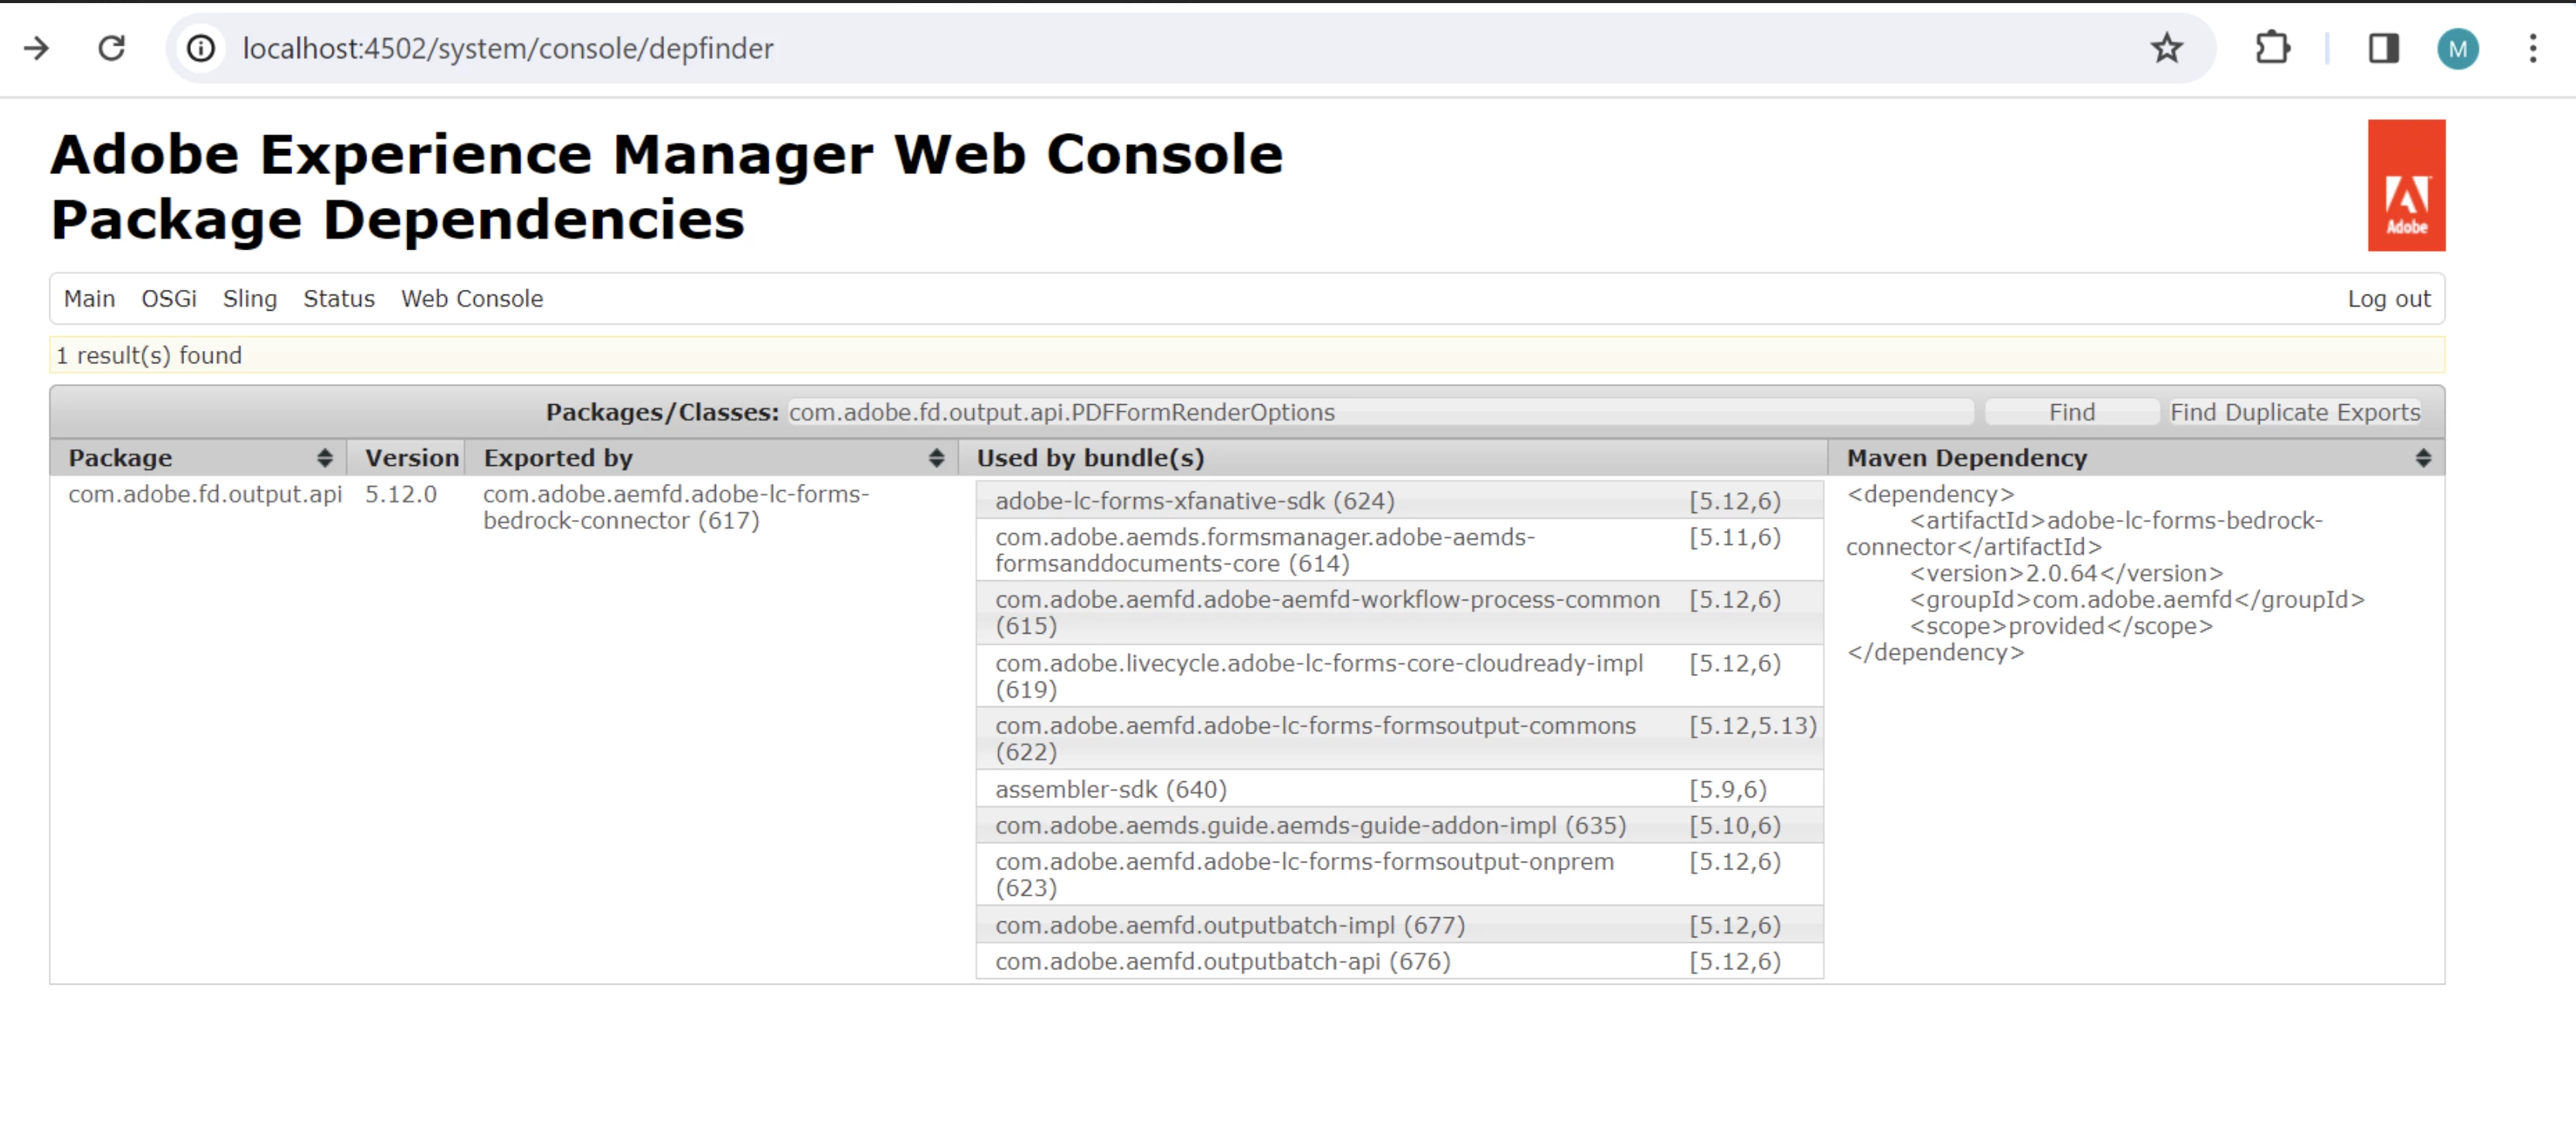Open the Web Console menu
The height and width of the screenshot is (1136, 2576).
coord(471,299)
